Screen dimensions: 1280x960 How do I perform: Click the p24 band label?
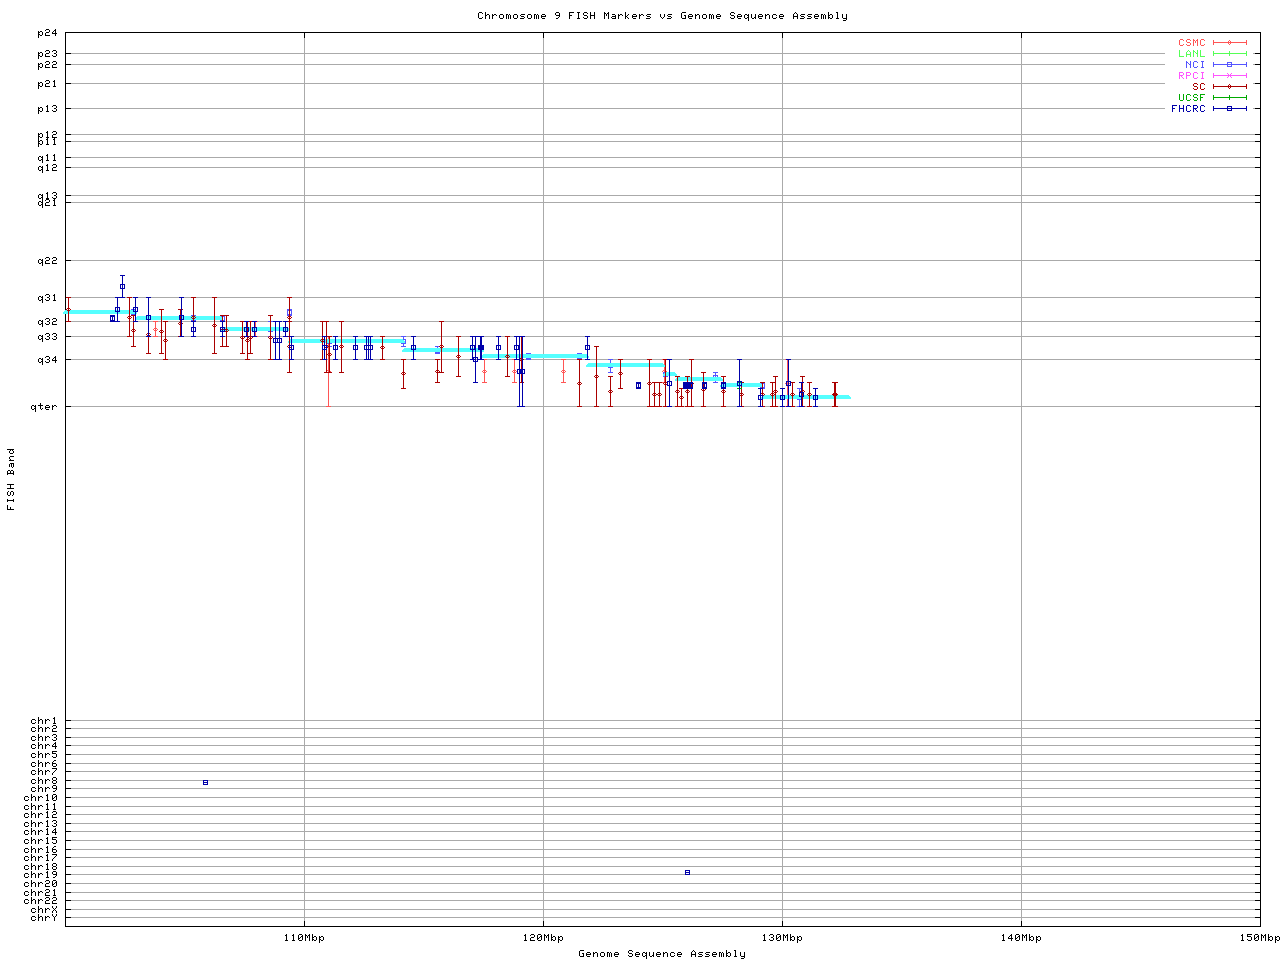(47, 34)
